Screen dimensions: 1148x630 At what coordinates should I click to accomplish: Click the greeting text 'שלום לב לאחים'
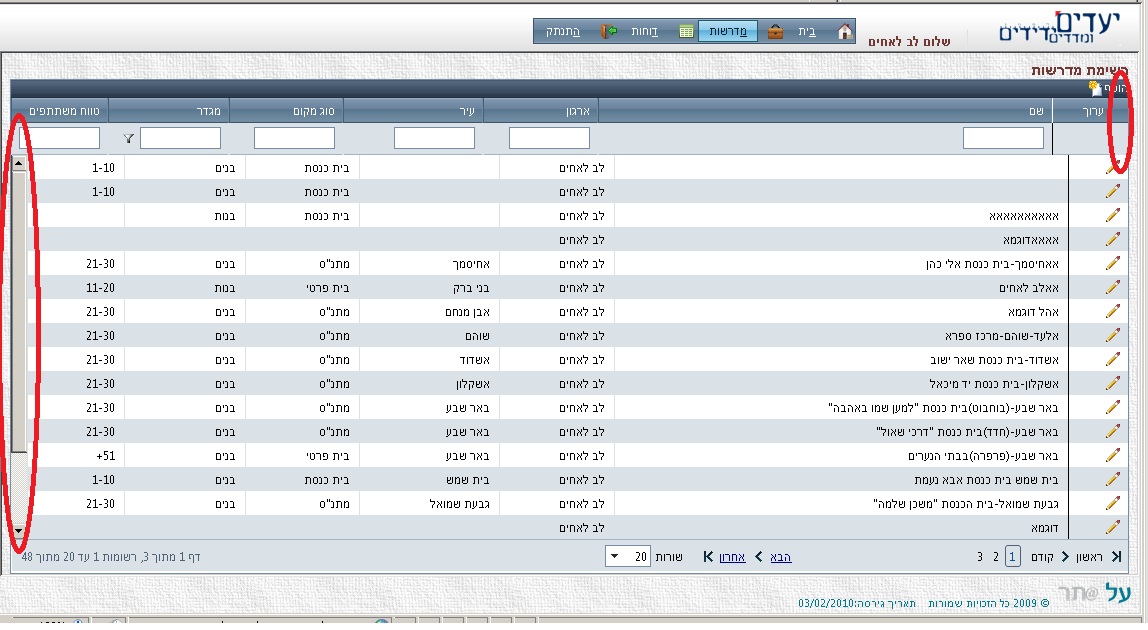(909, 42)
